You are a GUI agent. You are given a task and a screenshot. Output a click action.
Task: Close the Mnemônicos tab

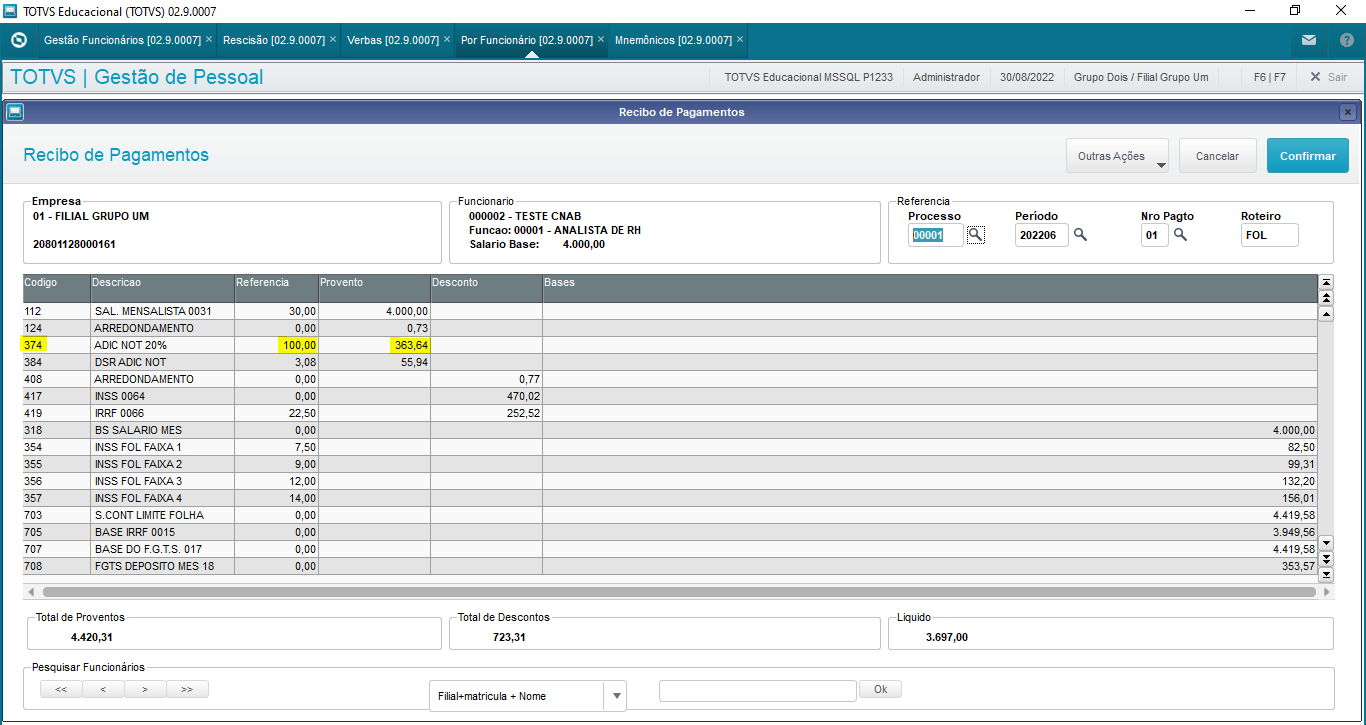coord(741,40)
